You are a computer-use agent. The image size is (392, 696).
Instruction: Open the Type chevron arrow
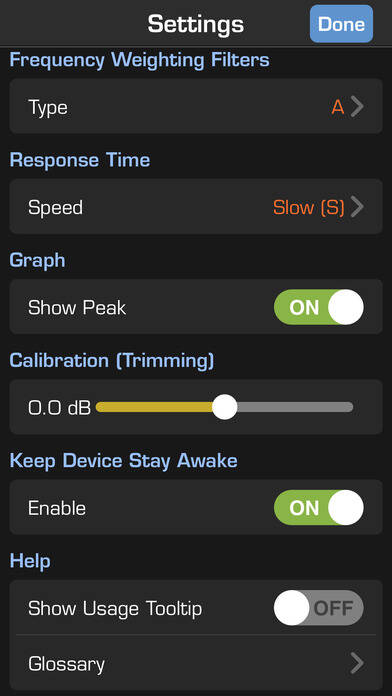tap(357, 107)
